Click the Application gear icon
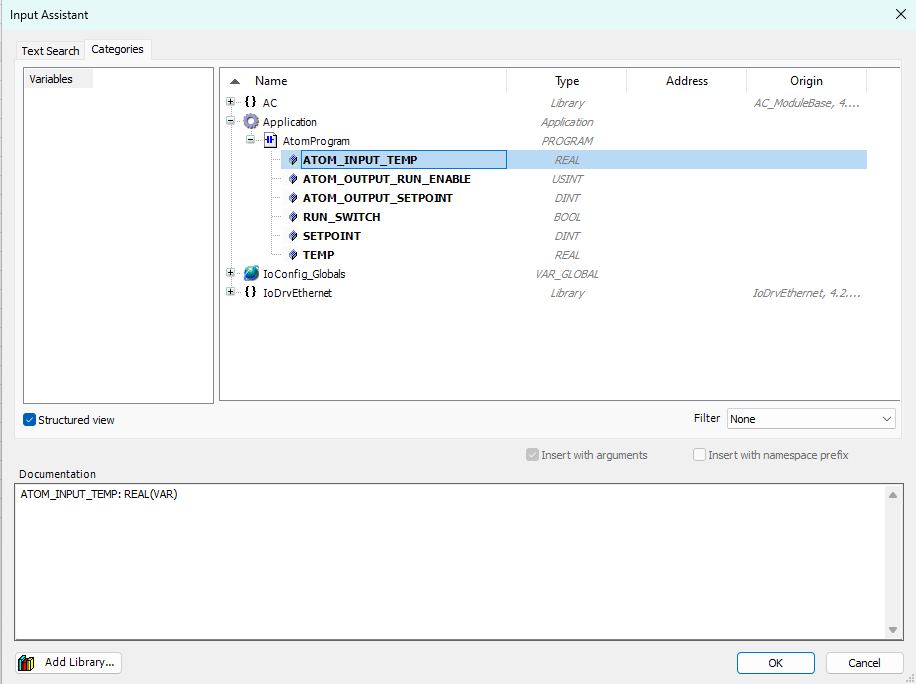Viewport: 916px width, 684px height. [x=250, y=122]
